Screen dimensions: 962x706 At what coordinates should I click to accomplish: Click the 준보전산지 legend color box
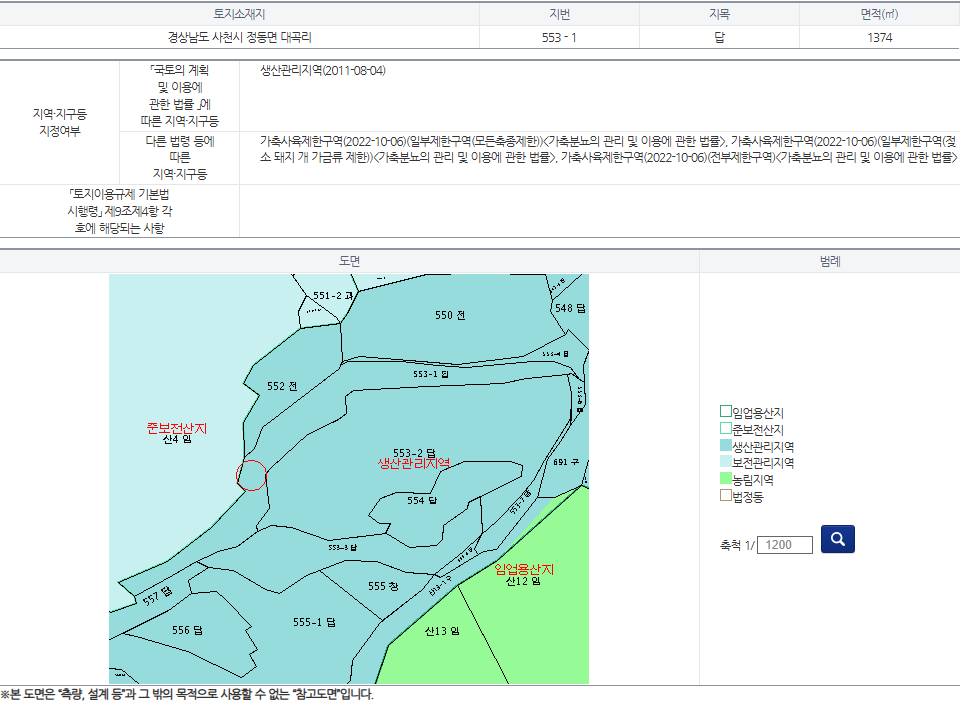coord(726,428)
